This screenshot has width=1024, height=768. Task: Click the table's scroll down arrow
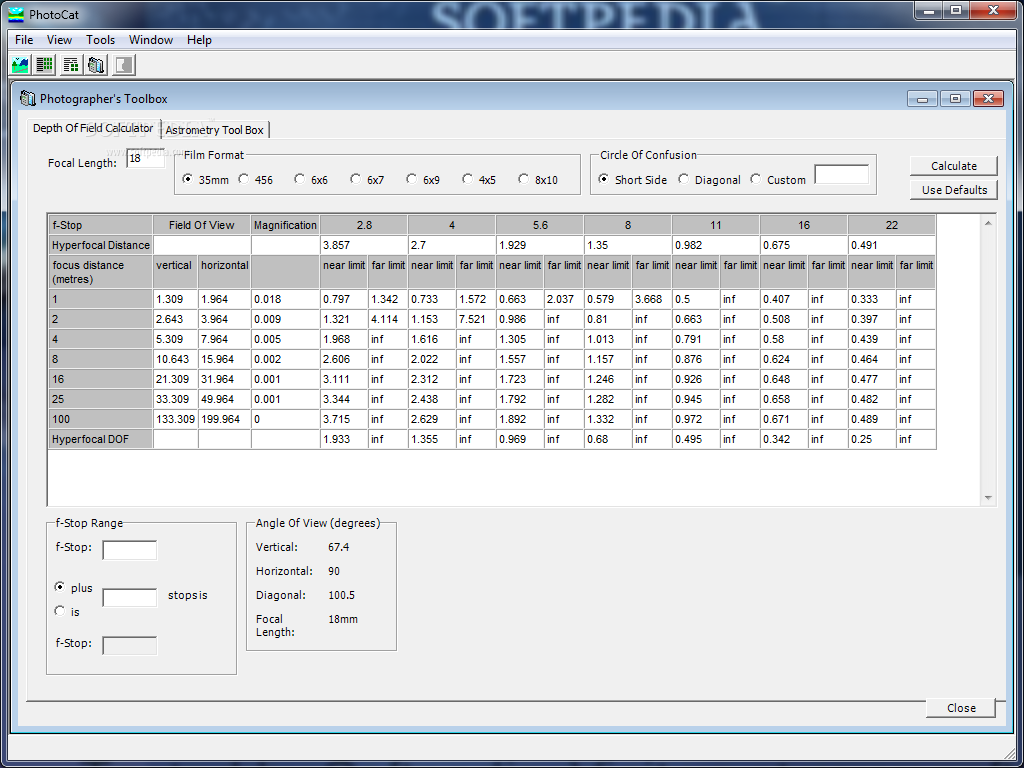988,498
